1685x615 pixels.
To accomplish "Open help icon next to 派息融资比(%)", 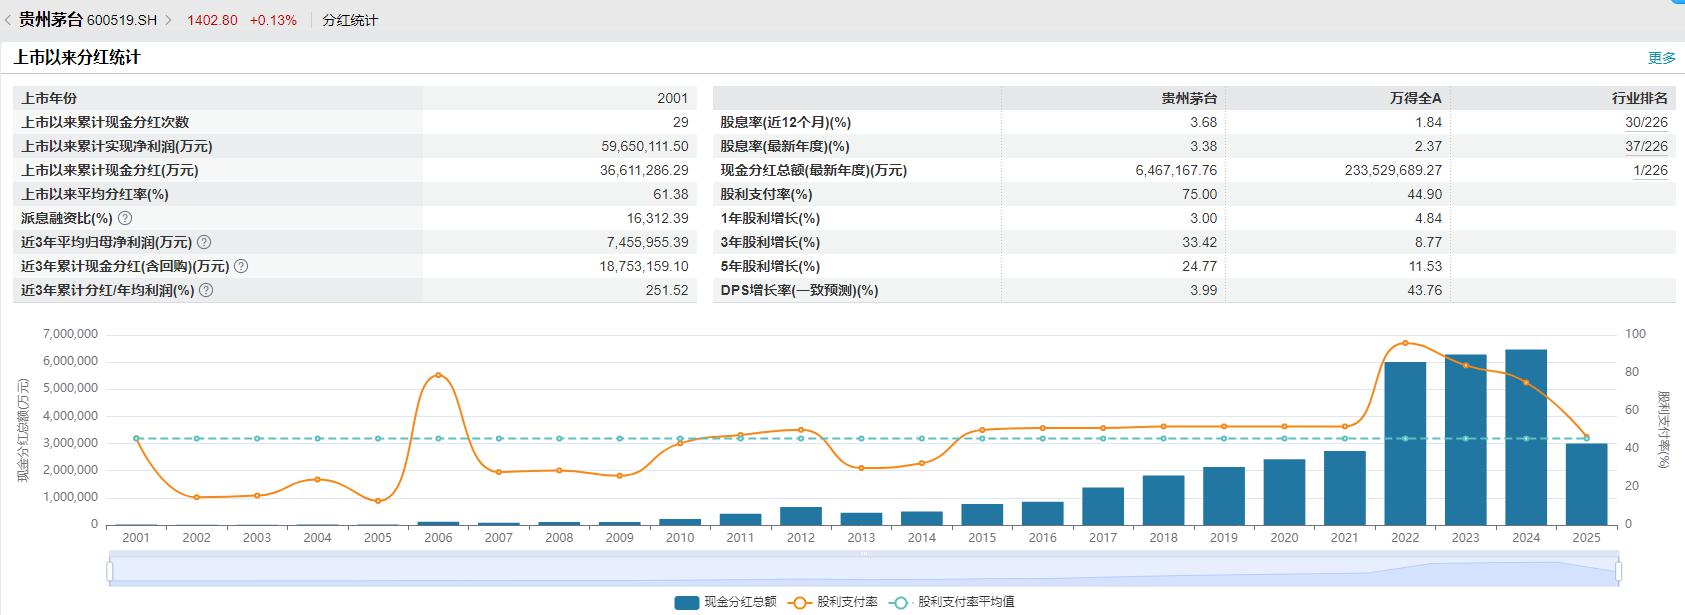I will click(125, 218).
